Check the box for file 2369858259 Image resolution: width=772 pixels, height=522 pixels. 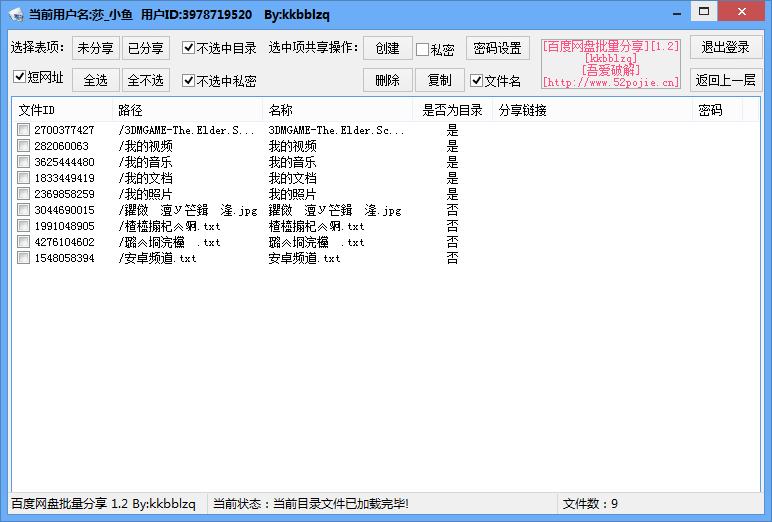coord(23,194)
